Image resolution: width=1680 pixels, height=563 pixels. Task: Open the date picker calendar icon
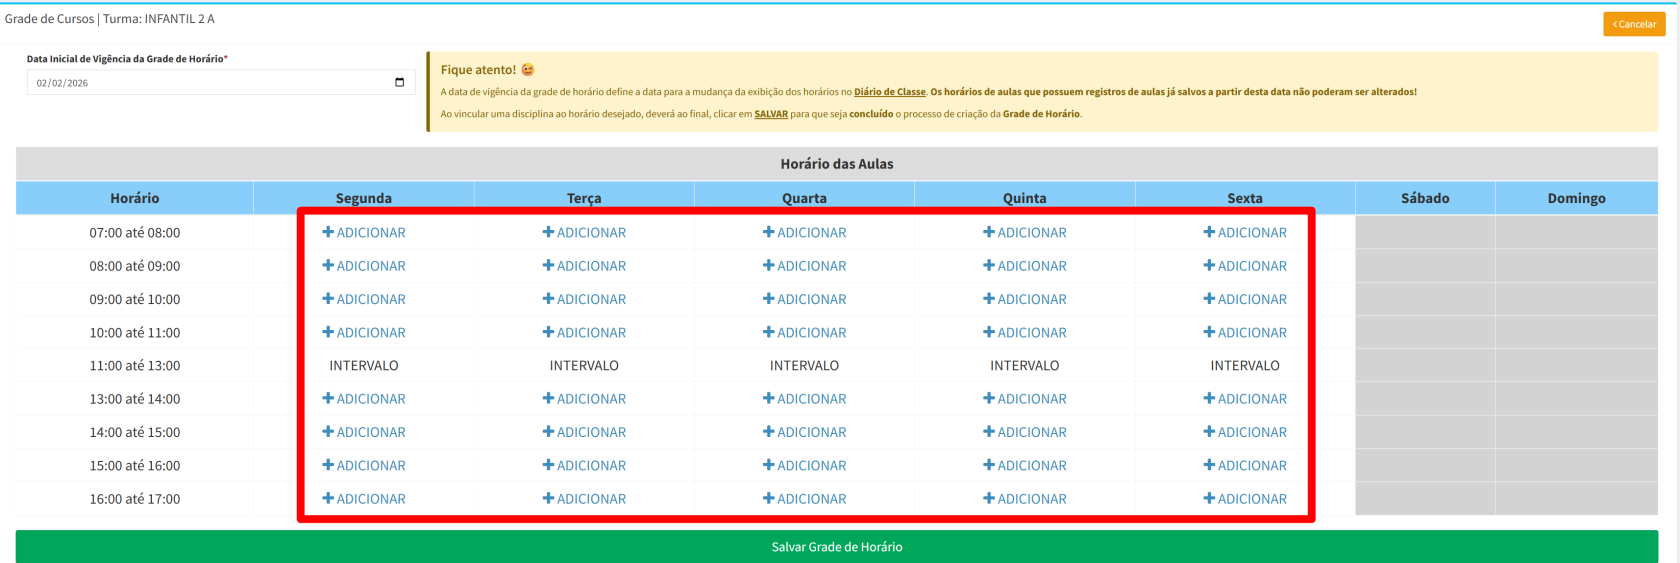pyautogui.click(x=400, y=82)
